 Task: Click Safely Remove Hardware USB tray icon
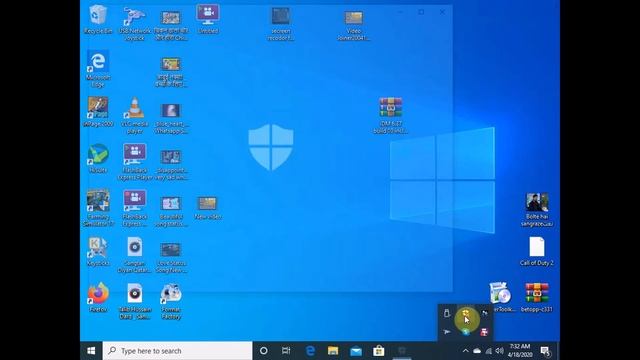pyautogui.click(x=447, y=313)
